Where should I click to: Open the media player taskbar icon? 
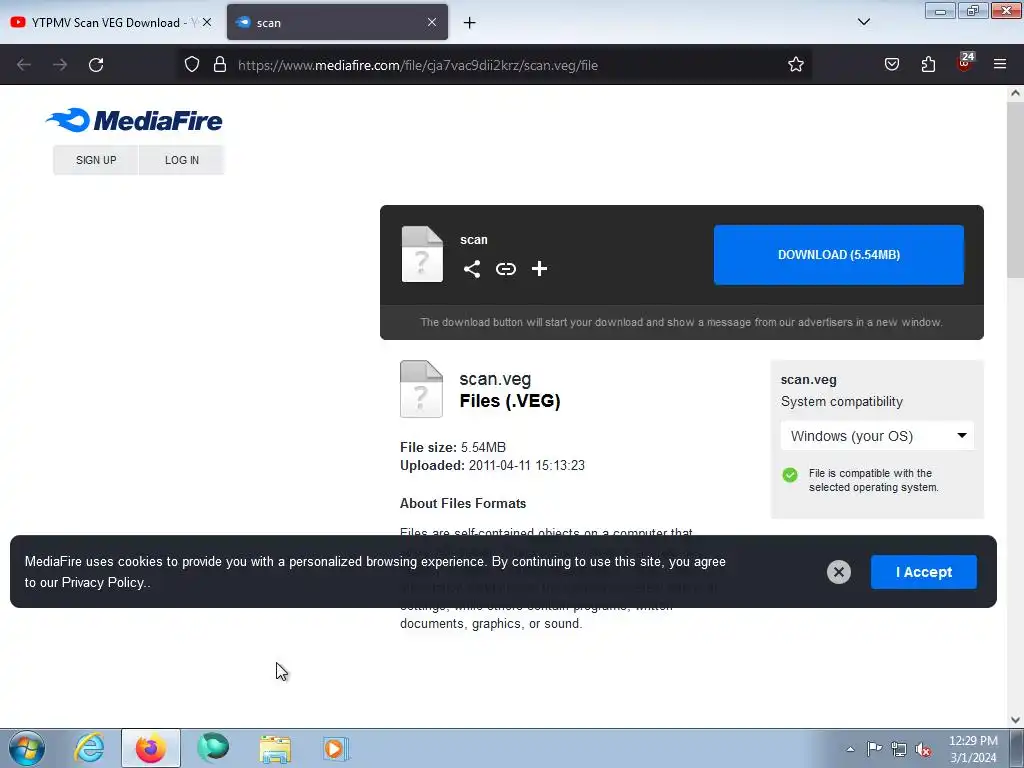336,748
